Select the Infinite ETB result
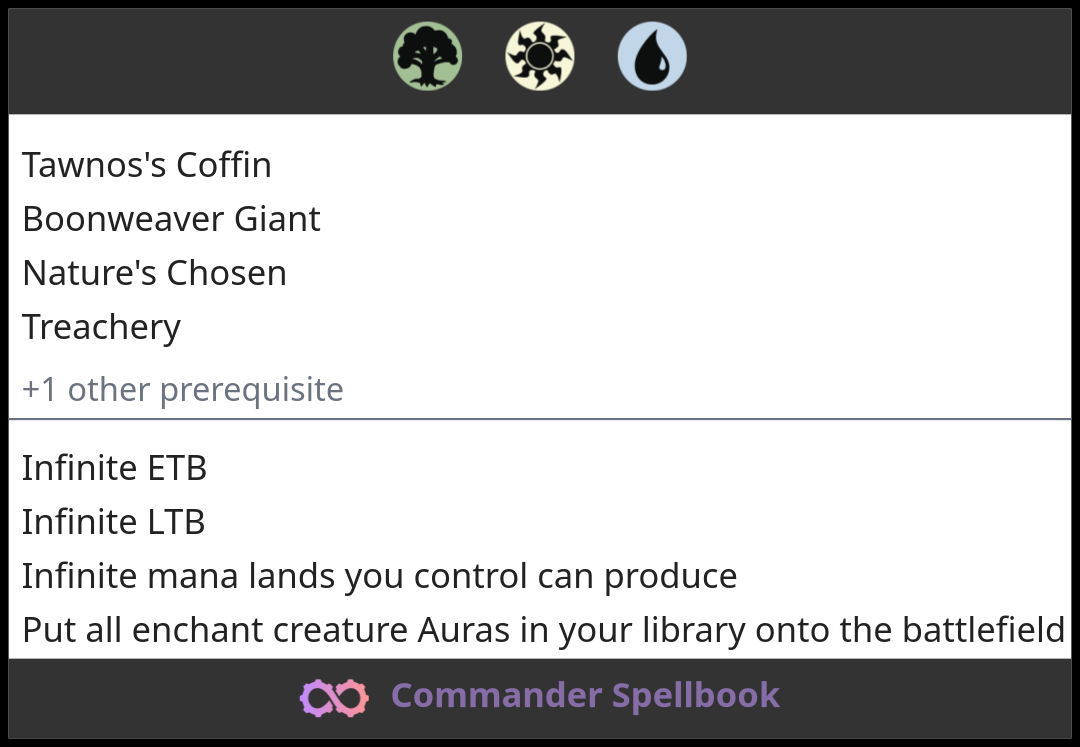 tap(114, 468)
